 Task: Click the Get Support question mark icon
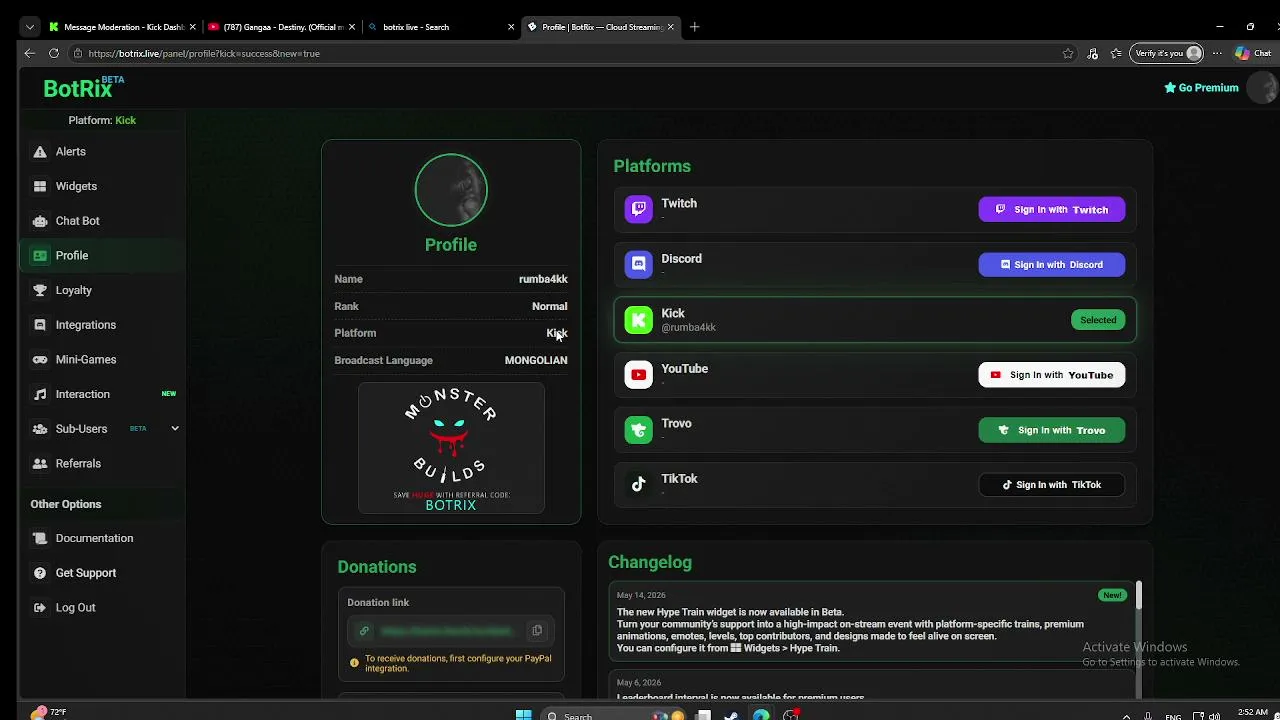(x=40, y=573)
